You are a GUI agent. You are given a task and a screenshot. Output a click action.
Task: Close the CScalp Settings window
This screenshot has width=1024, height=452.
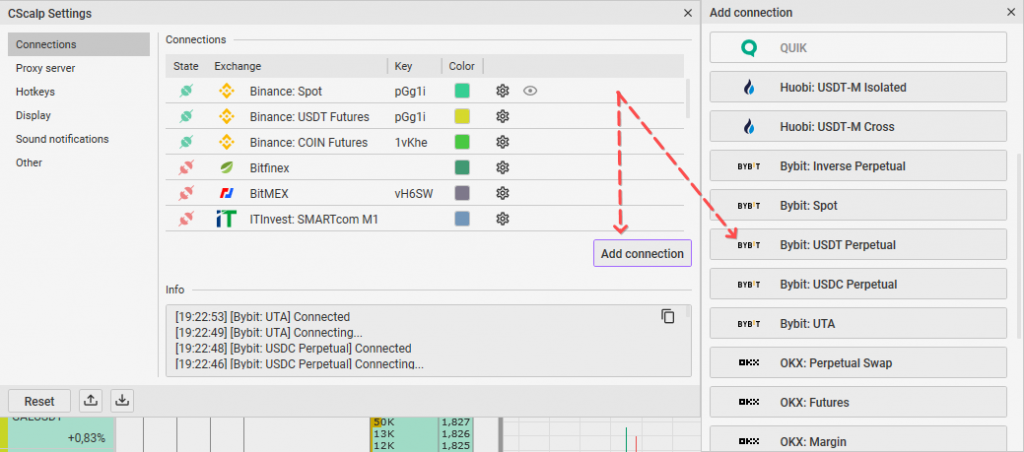pyautogui.click(x=688, y=13)
